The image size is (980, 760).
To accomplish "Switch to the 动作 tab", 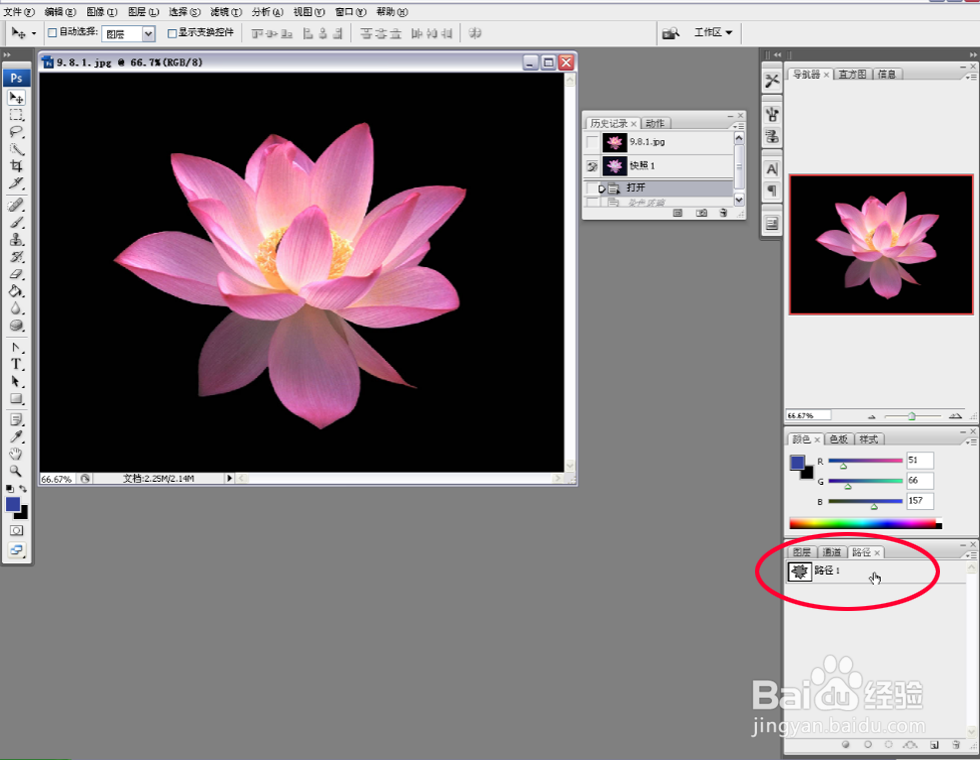I will pos(655,123).
